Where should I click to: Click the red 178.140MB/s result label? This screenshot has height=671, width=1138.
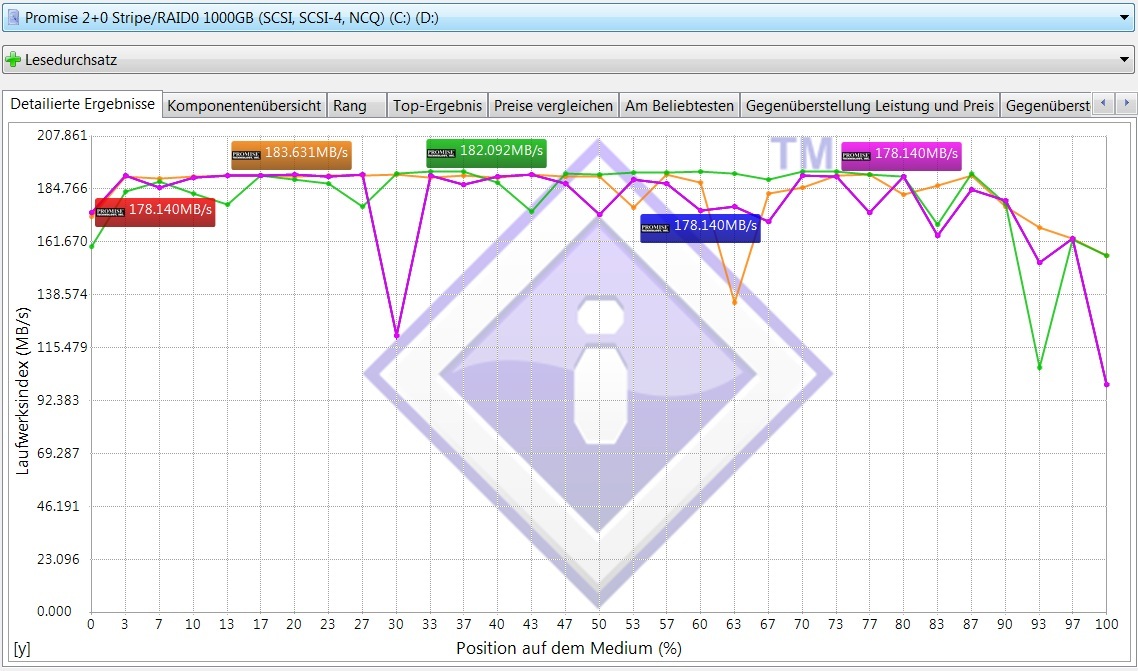coord(155,211)
